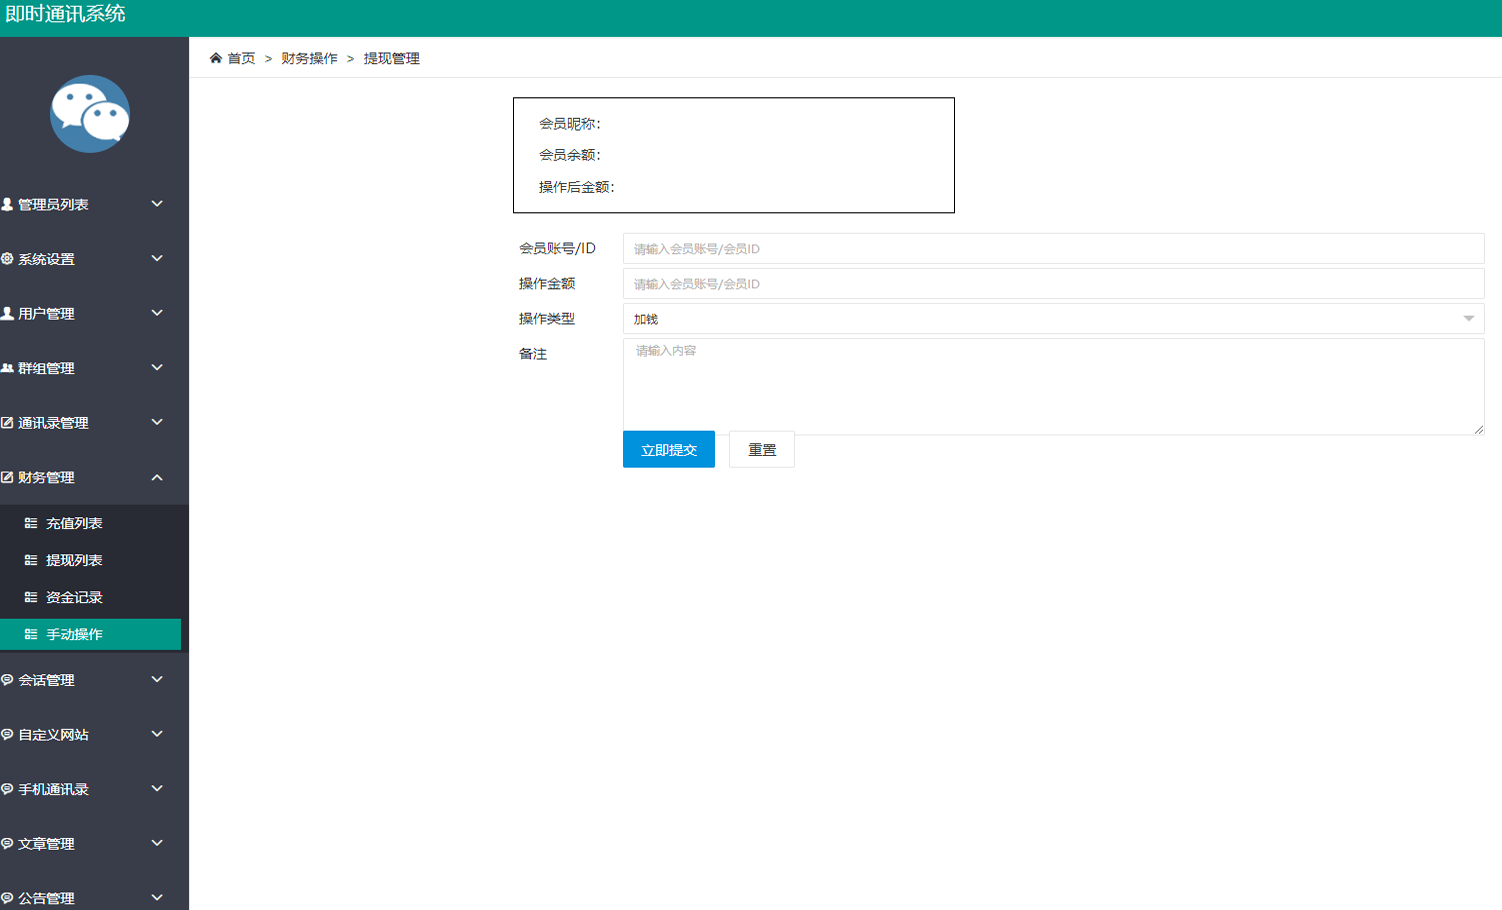The height and width of the screenshot is (910, 1502).
Task: Expand the 系统设置 menu chevron
Action: pyautogui.click(x=157, y=258)
